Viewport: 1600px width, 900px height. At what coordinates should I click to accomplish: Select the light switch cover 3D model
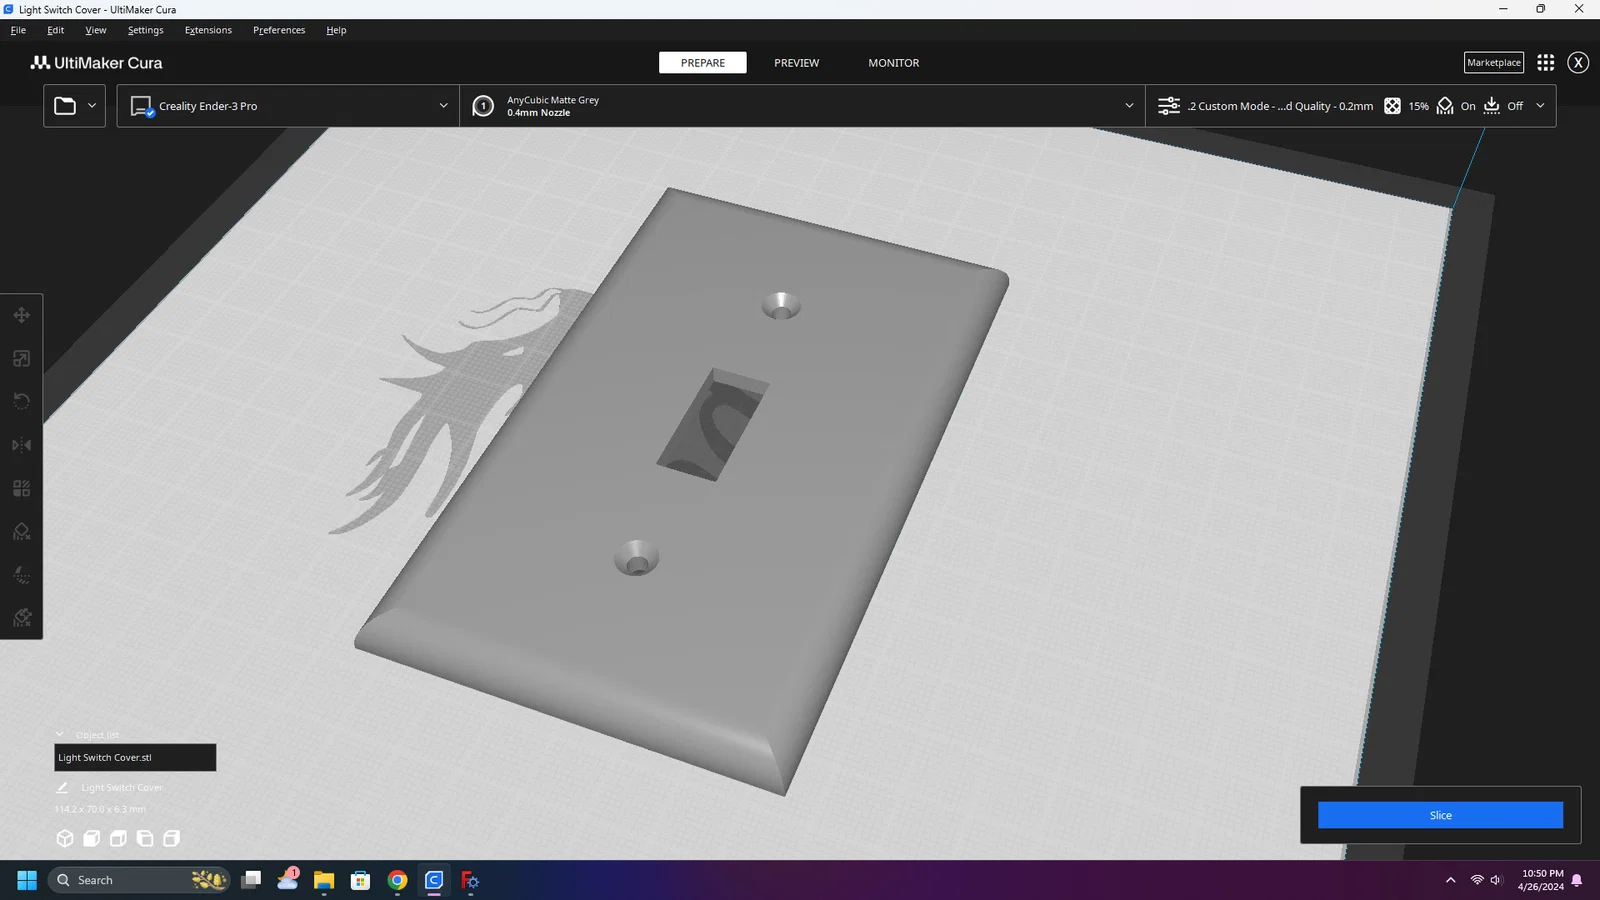pos(682,490)
